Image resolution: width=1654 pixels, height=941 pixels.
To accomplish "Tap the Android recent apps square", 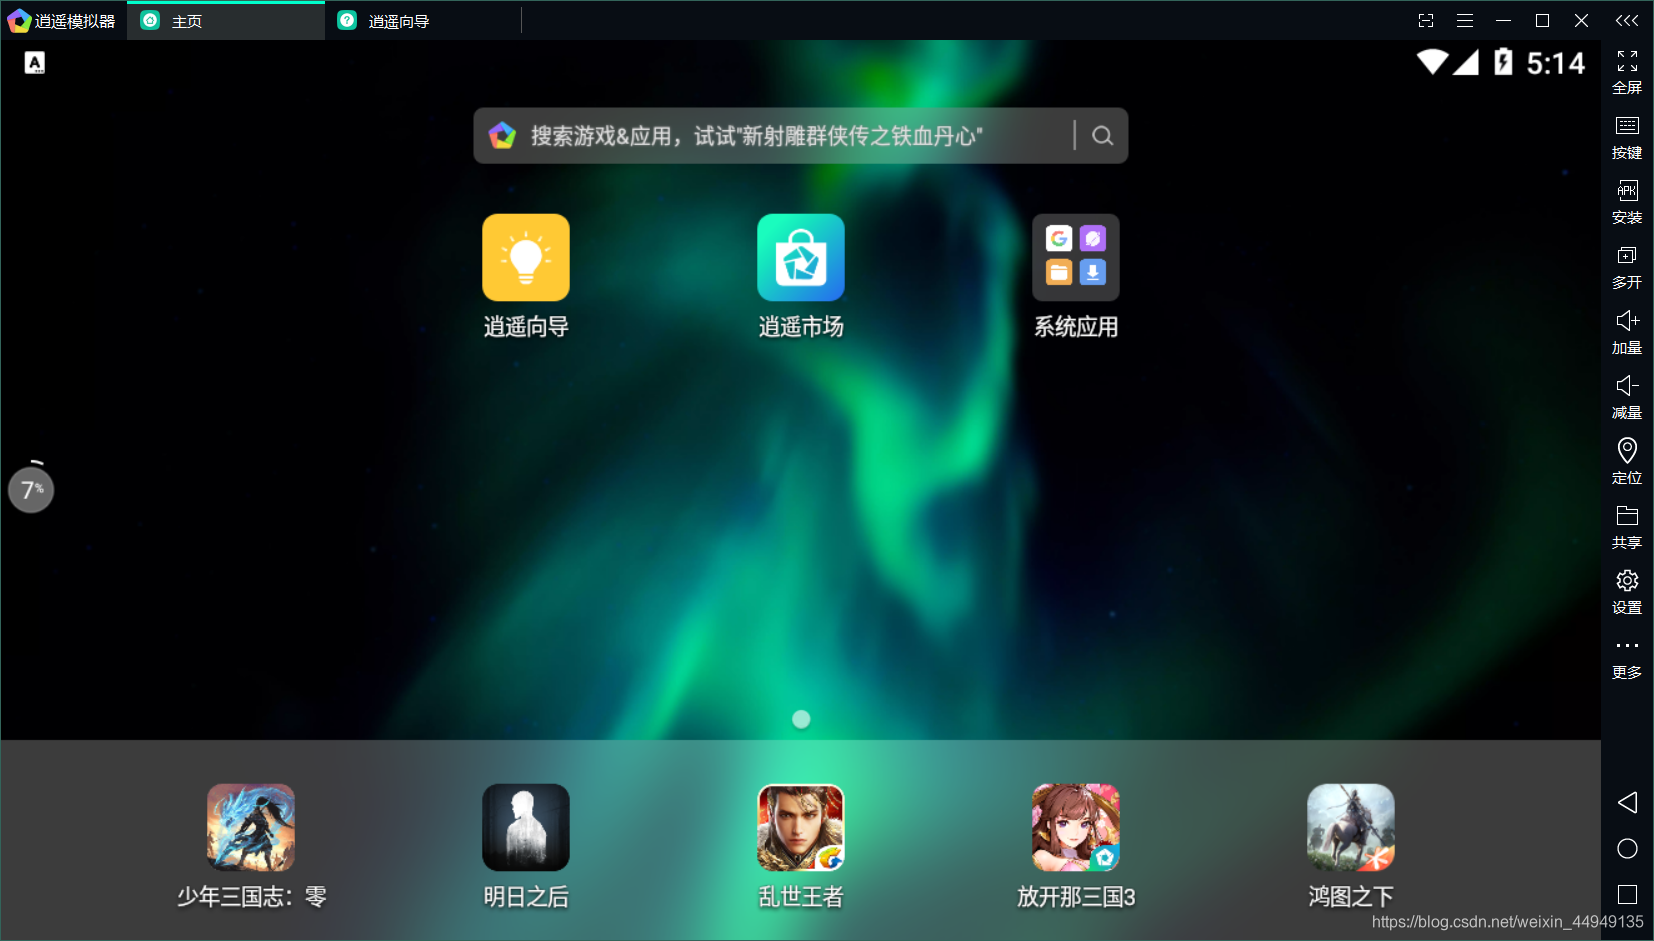I will 1627,894.
